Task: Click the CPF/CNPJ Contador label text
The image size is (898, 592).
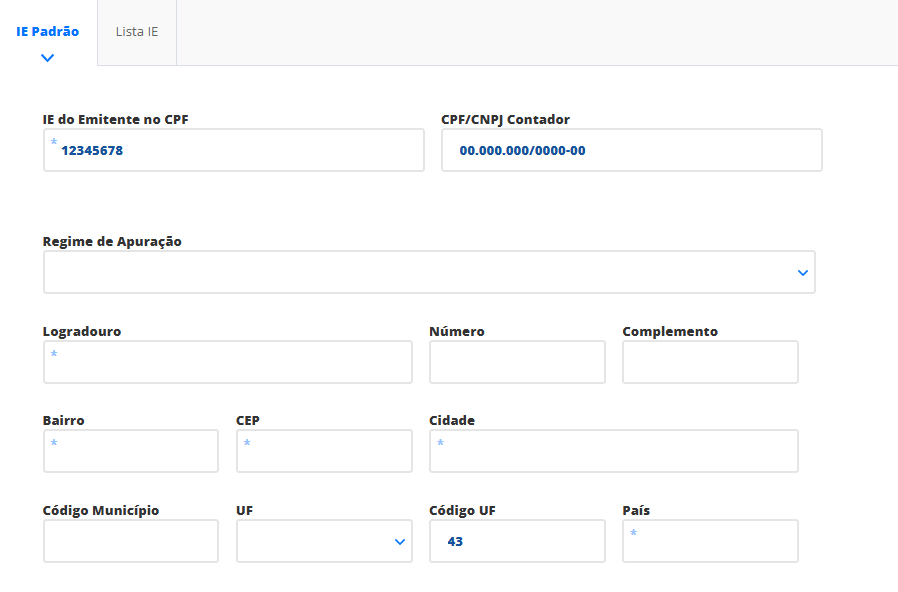Action: [x=505, y=119]
